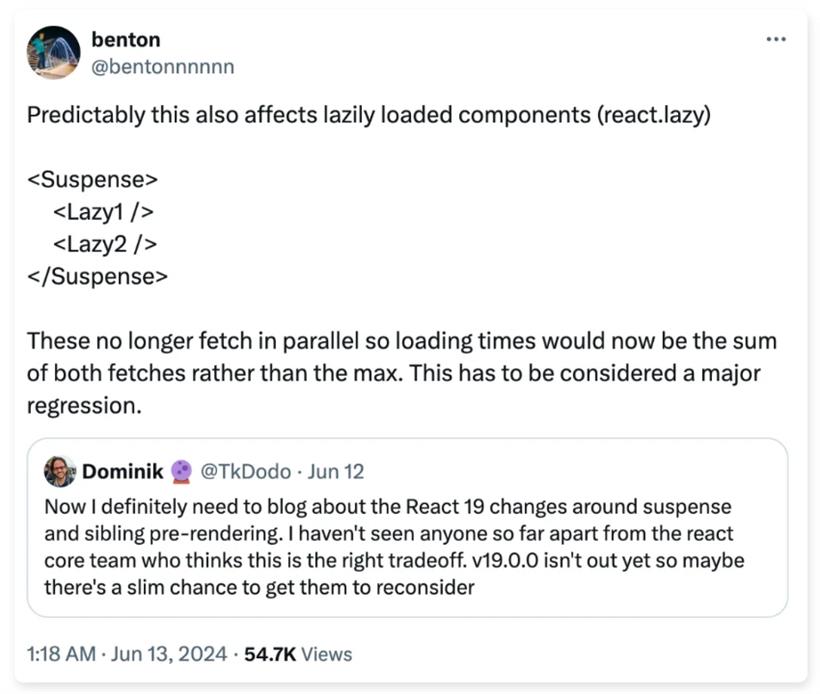Click the <Lazy2 /> line in the tweet
This screenshot has height=694, width=820.
coord(105,244)
